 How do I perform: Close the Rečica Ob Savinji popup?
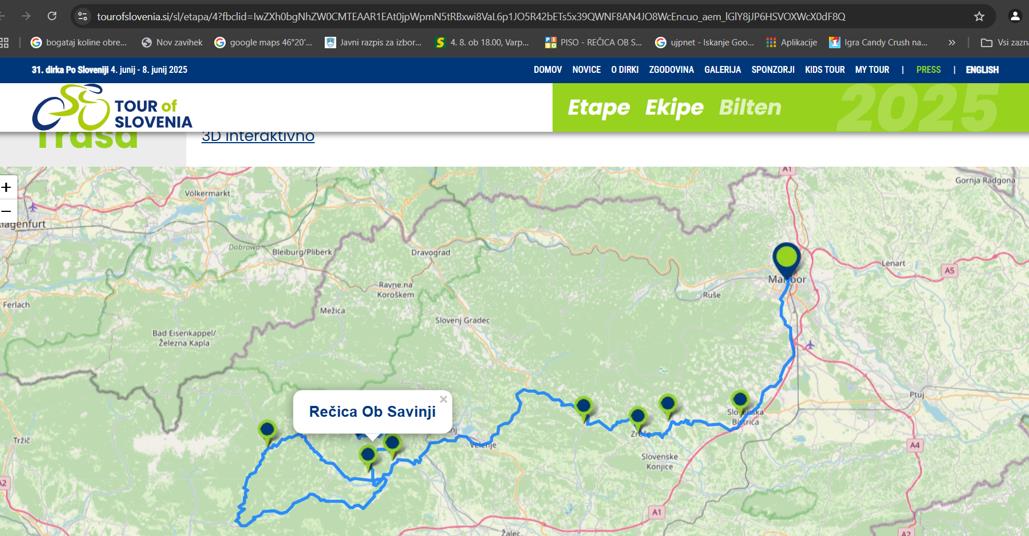443,400
